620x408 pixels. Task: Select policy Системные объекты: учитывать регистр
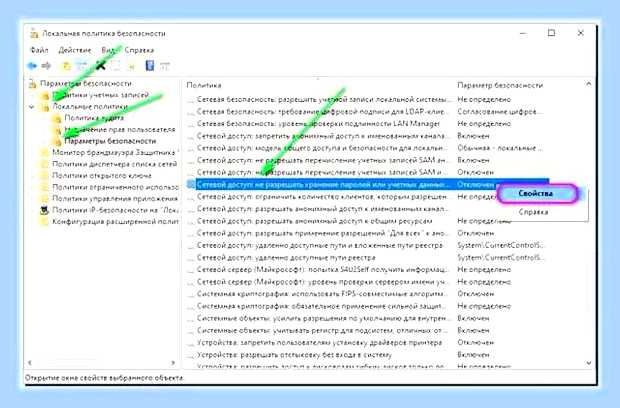coord(322,330)
